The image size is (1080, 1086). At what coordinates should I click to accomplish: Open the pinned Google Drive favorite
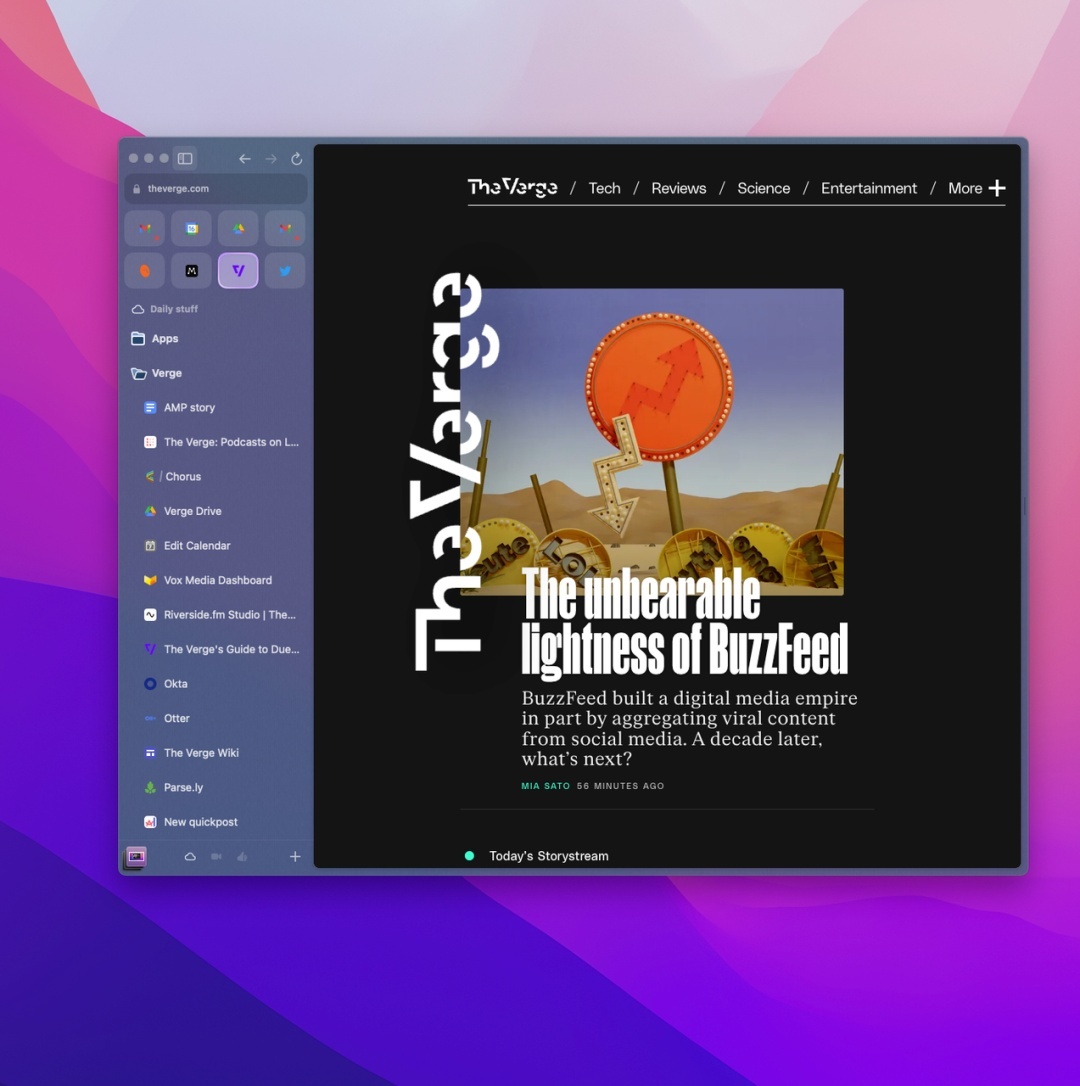point(238,229)
